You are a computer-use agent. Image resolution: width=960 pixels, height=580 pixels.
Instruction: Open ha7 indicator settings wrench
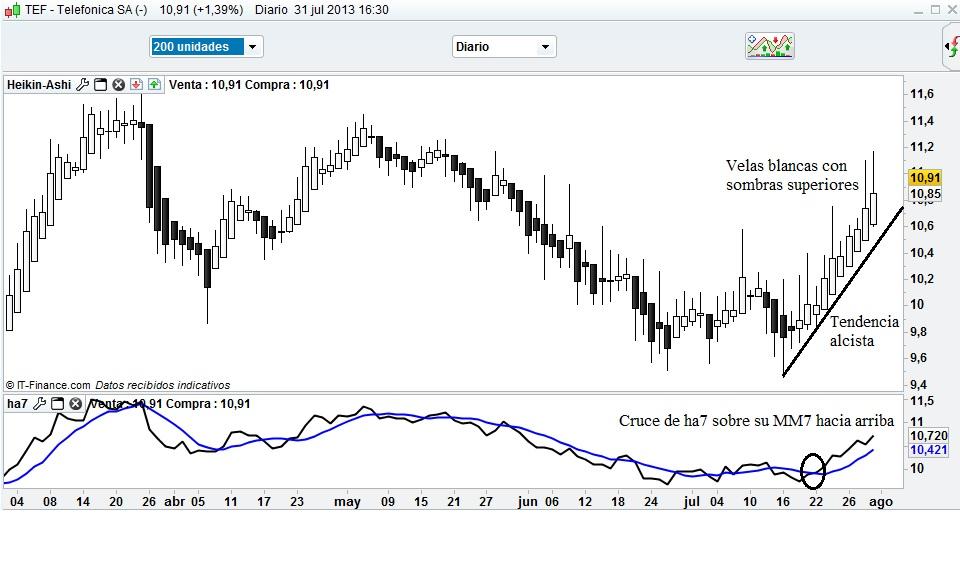40,404
